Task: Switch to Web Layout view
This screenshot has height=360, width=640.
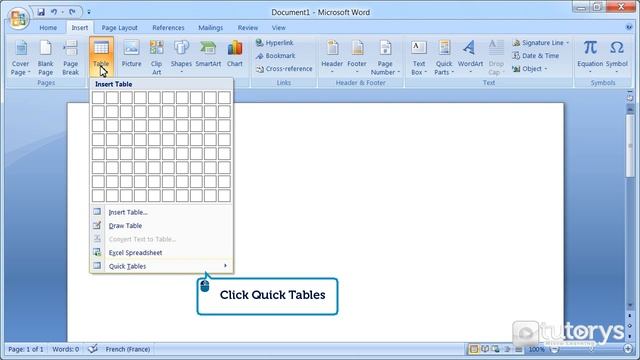Action: pos(496,349)
